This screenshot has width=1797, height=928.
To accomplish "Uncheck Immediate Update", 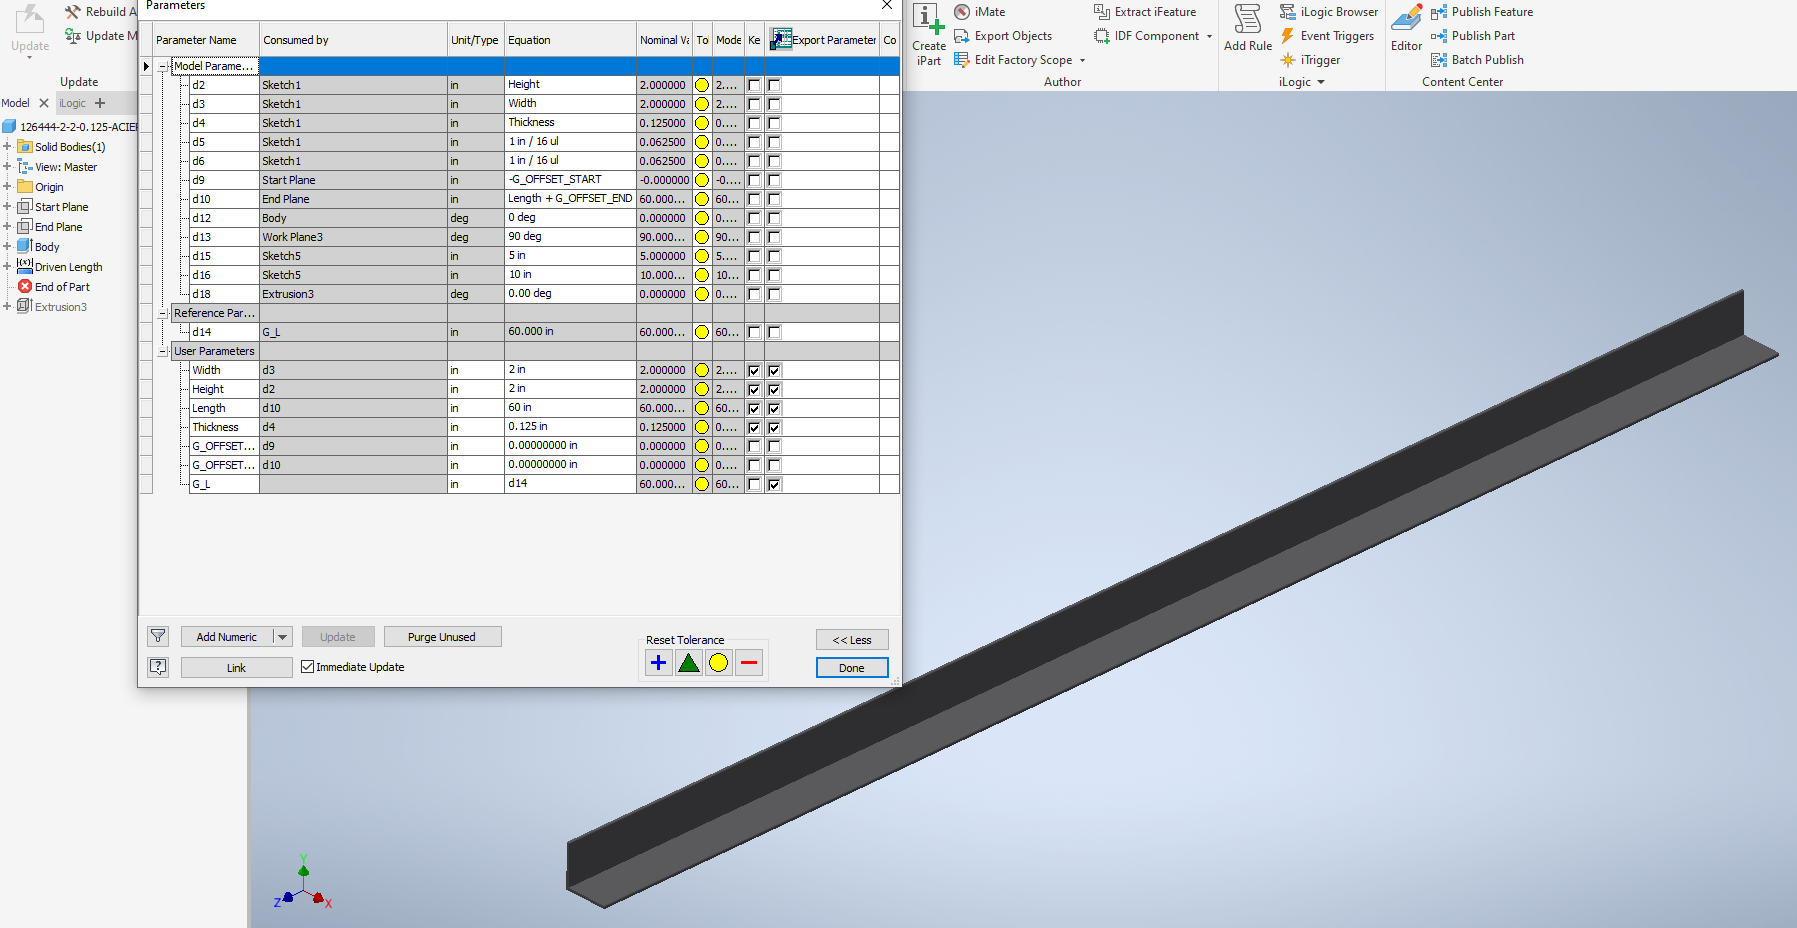I will [x=307, y=666].
